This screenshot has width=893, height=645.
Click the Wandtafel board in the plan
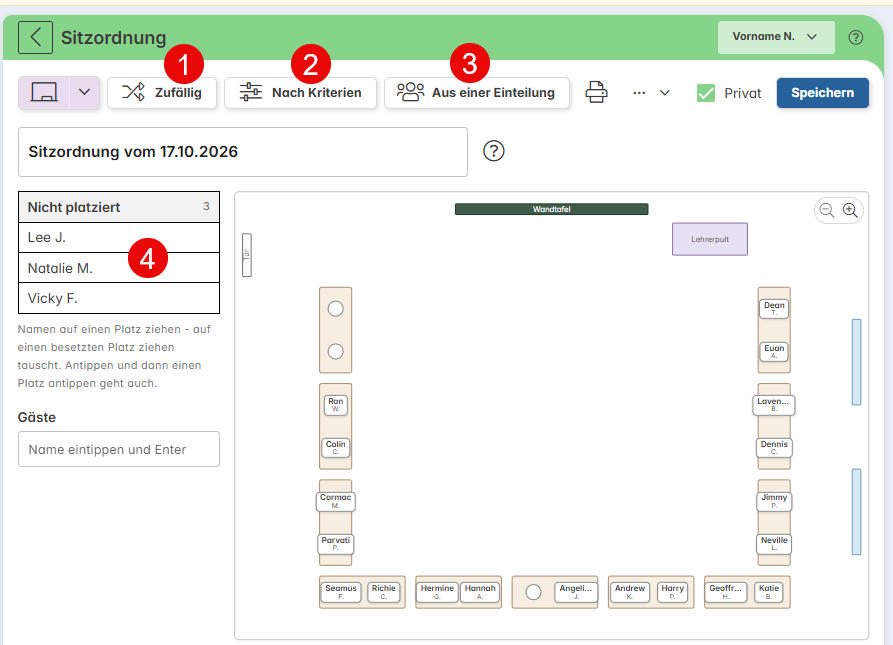click(551, 209)
